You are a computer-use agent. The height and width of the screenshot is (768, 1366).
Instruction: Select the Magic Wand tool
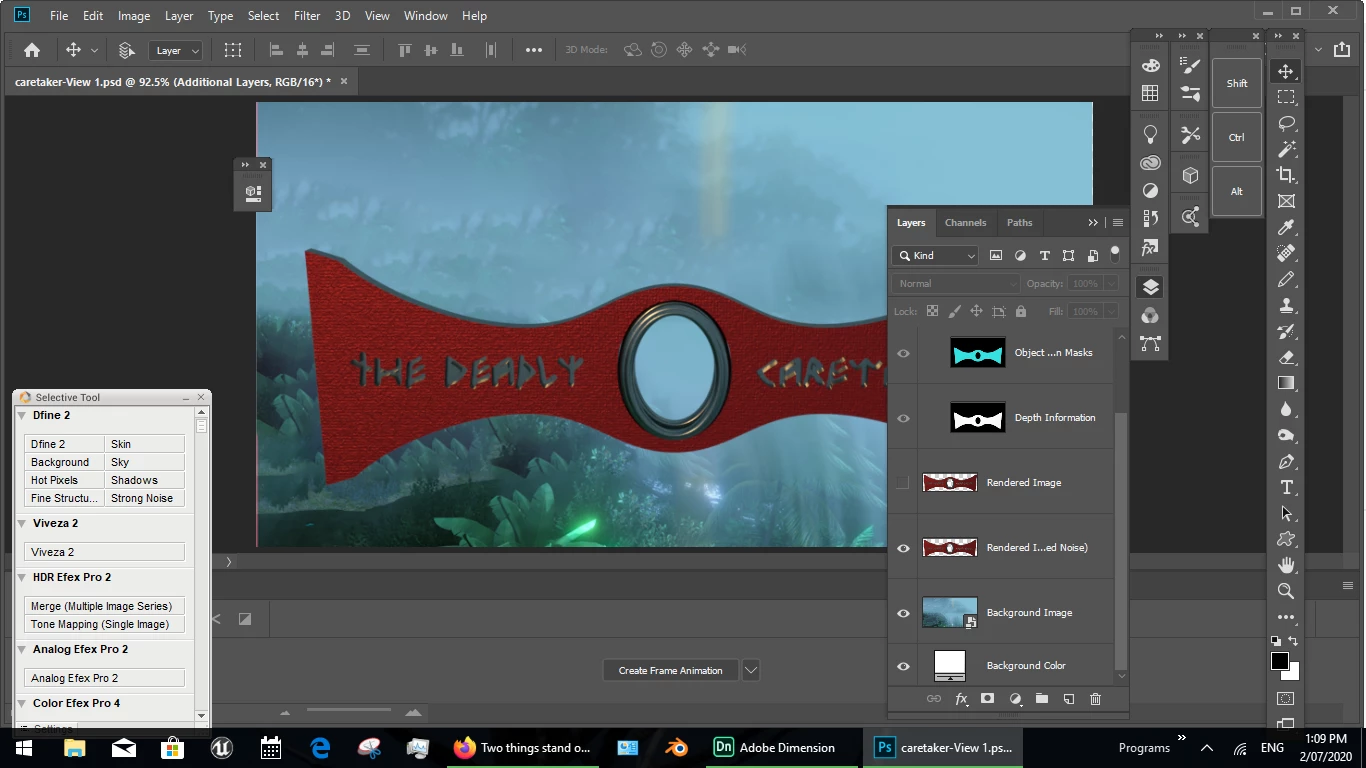coord(1286,149)
